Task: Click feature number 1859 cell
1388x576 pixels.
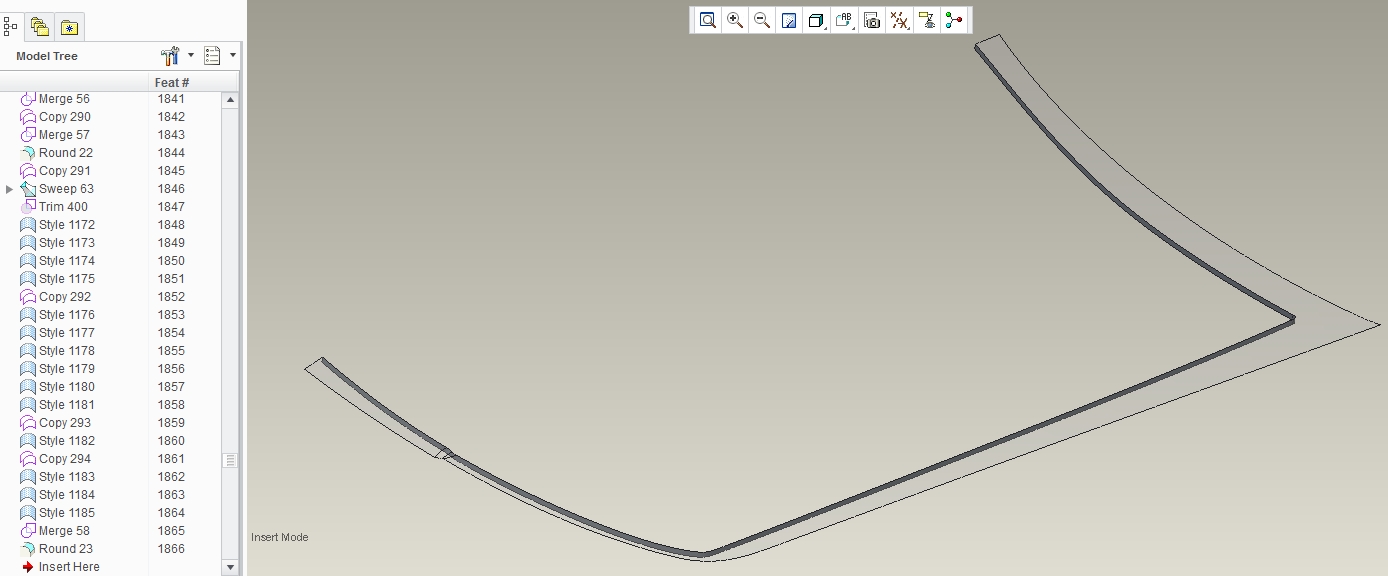Action: 171,423
